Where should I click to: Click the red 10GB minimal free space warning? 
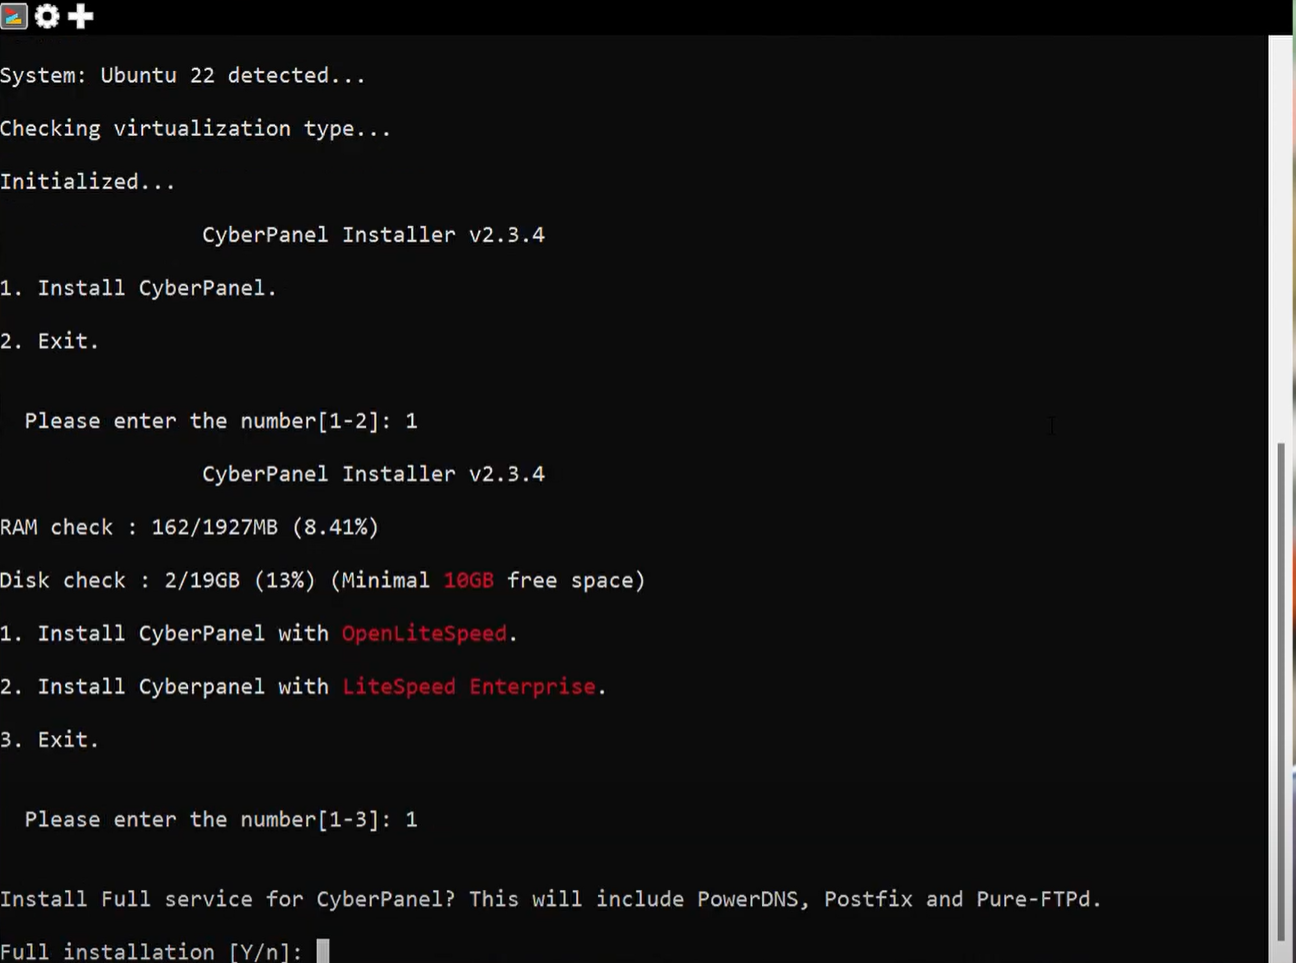pyautogui.click(x=468, y=580)
